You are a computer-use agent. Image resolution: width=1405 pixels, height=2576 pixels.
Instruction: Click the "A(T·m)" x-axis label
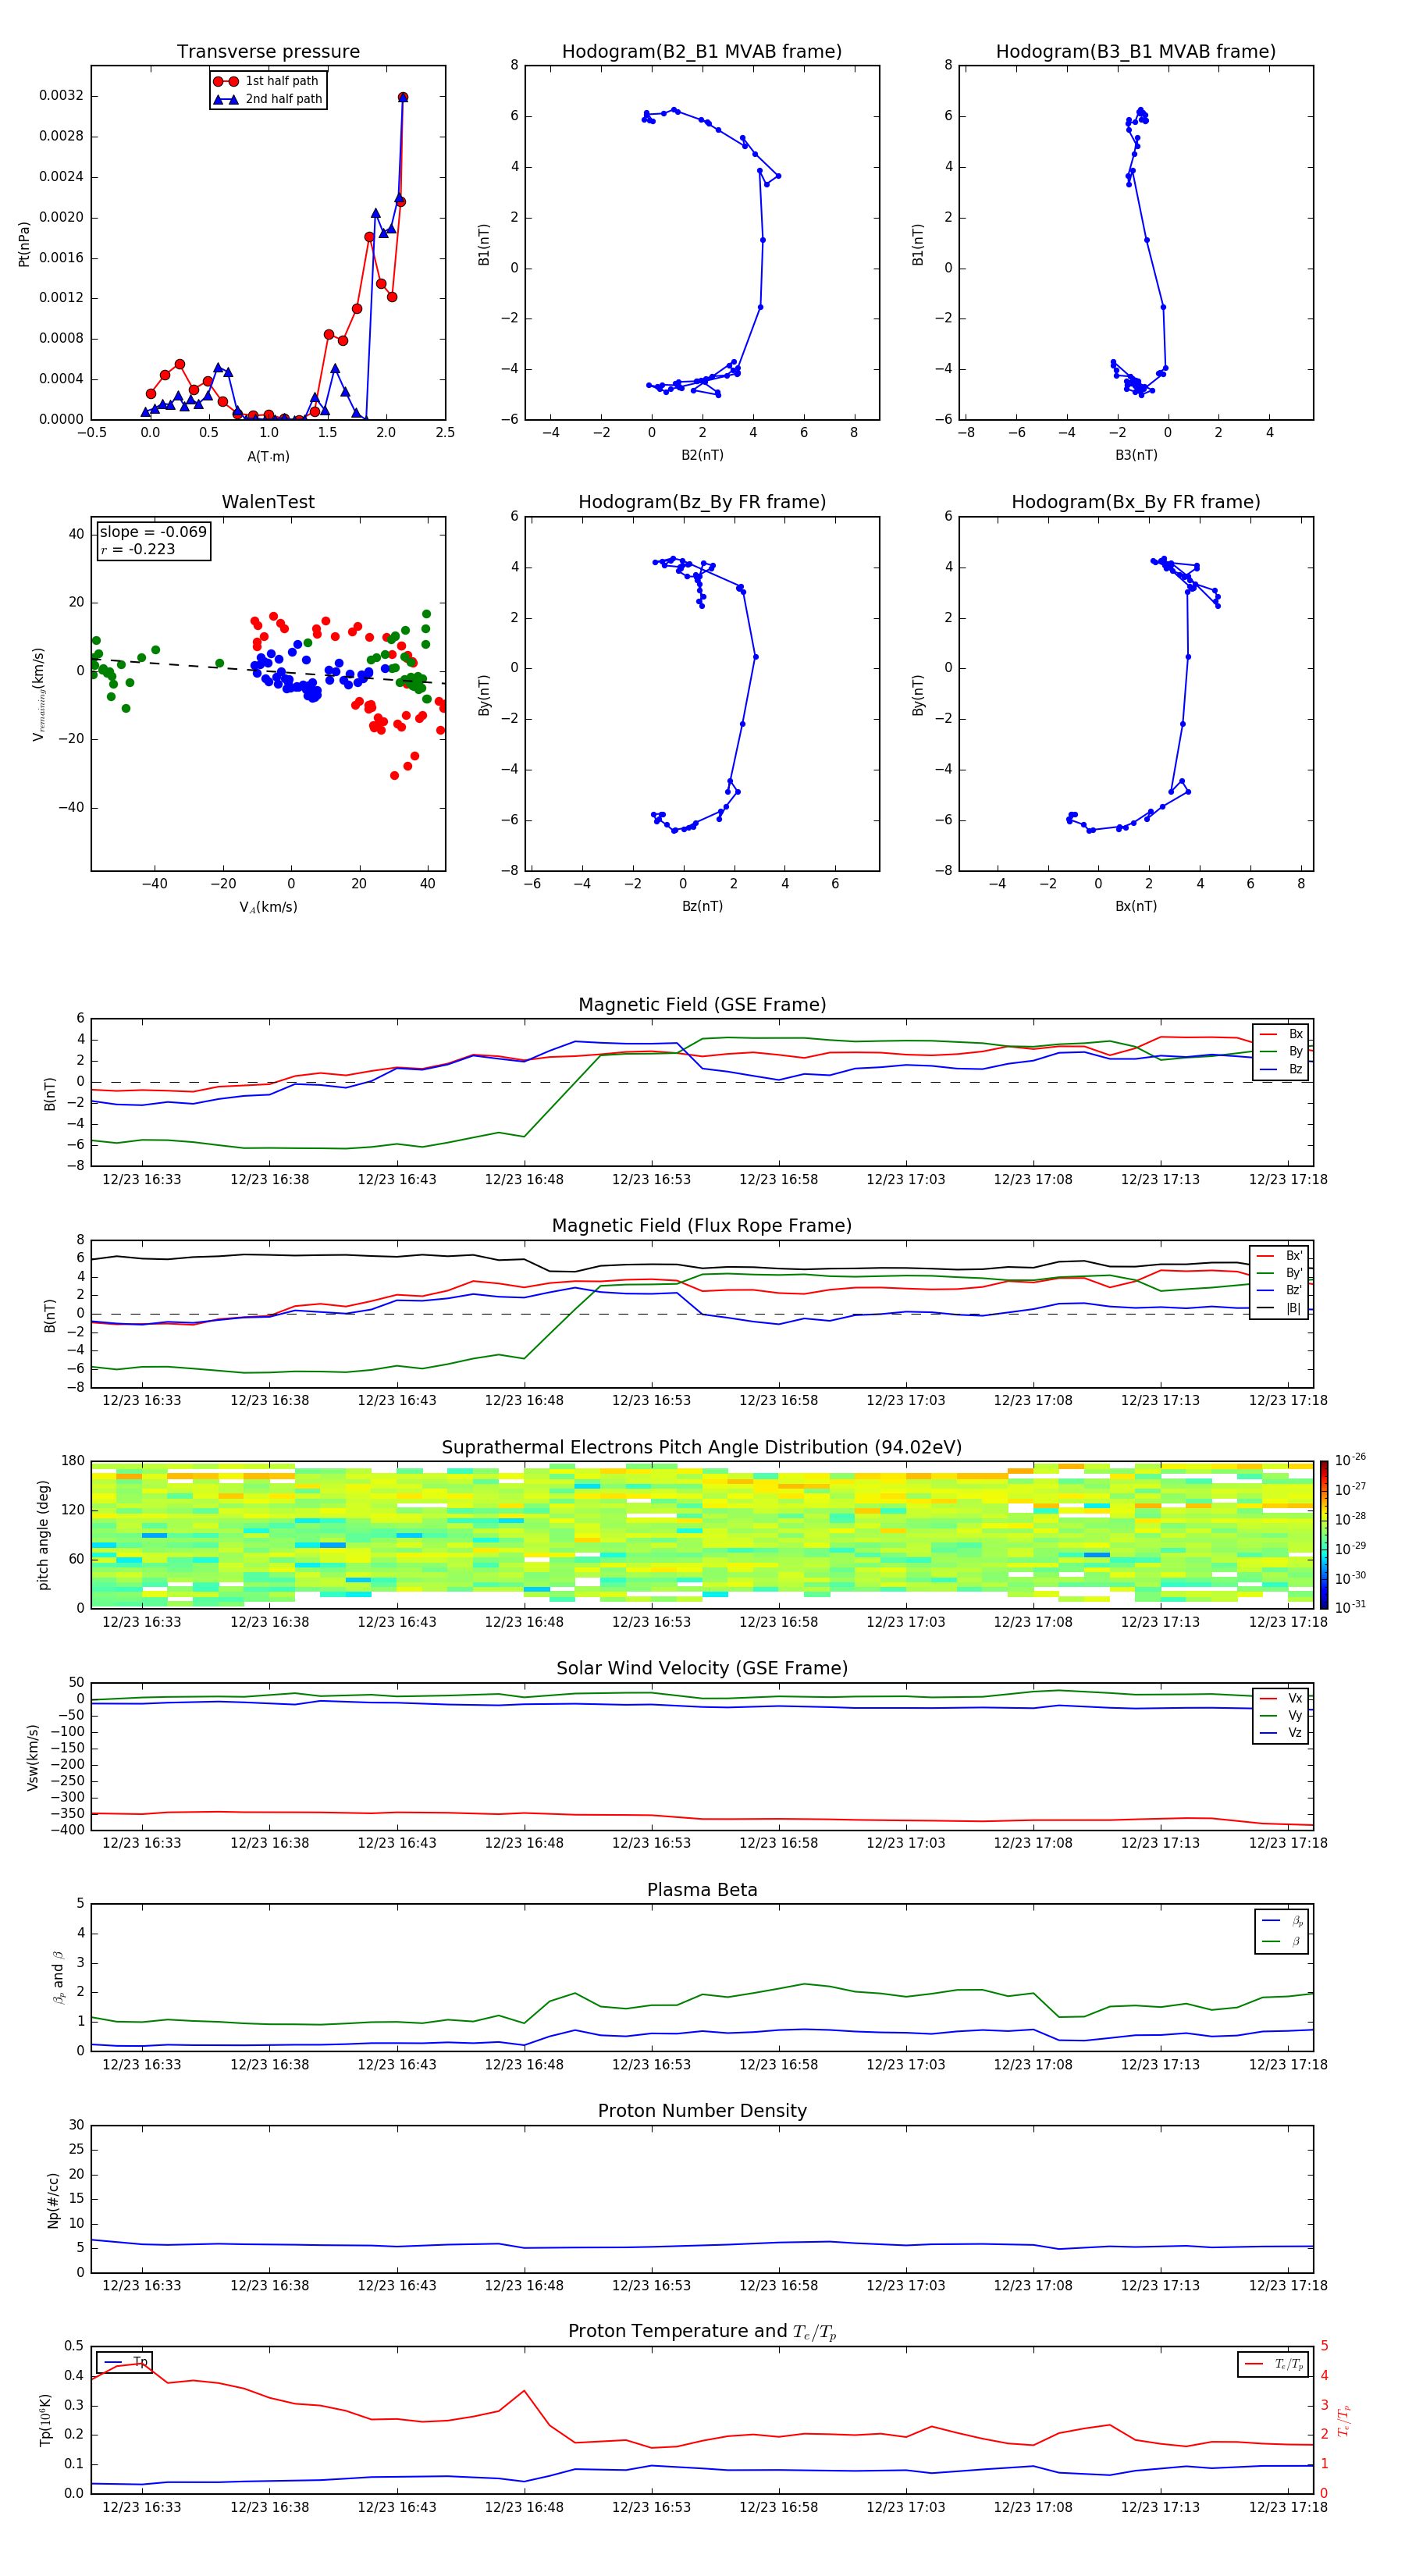[268, 456]
